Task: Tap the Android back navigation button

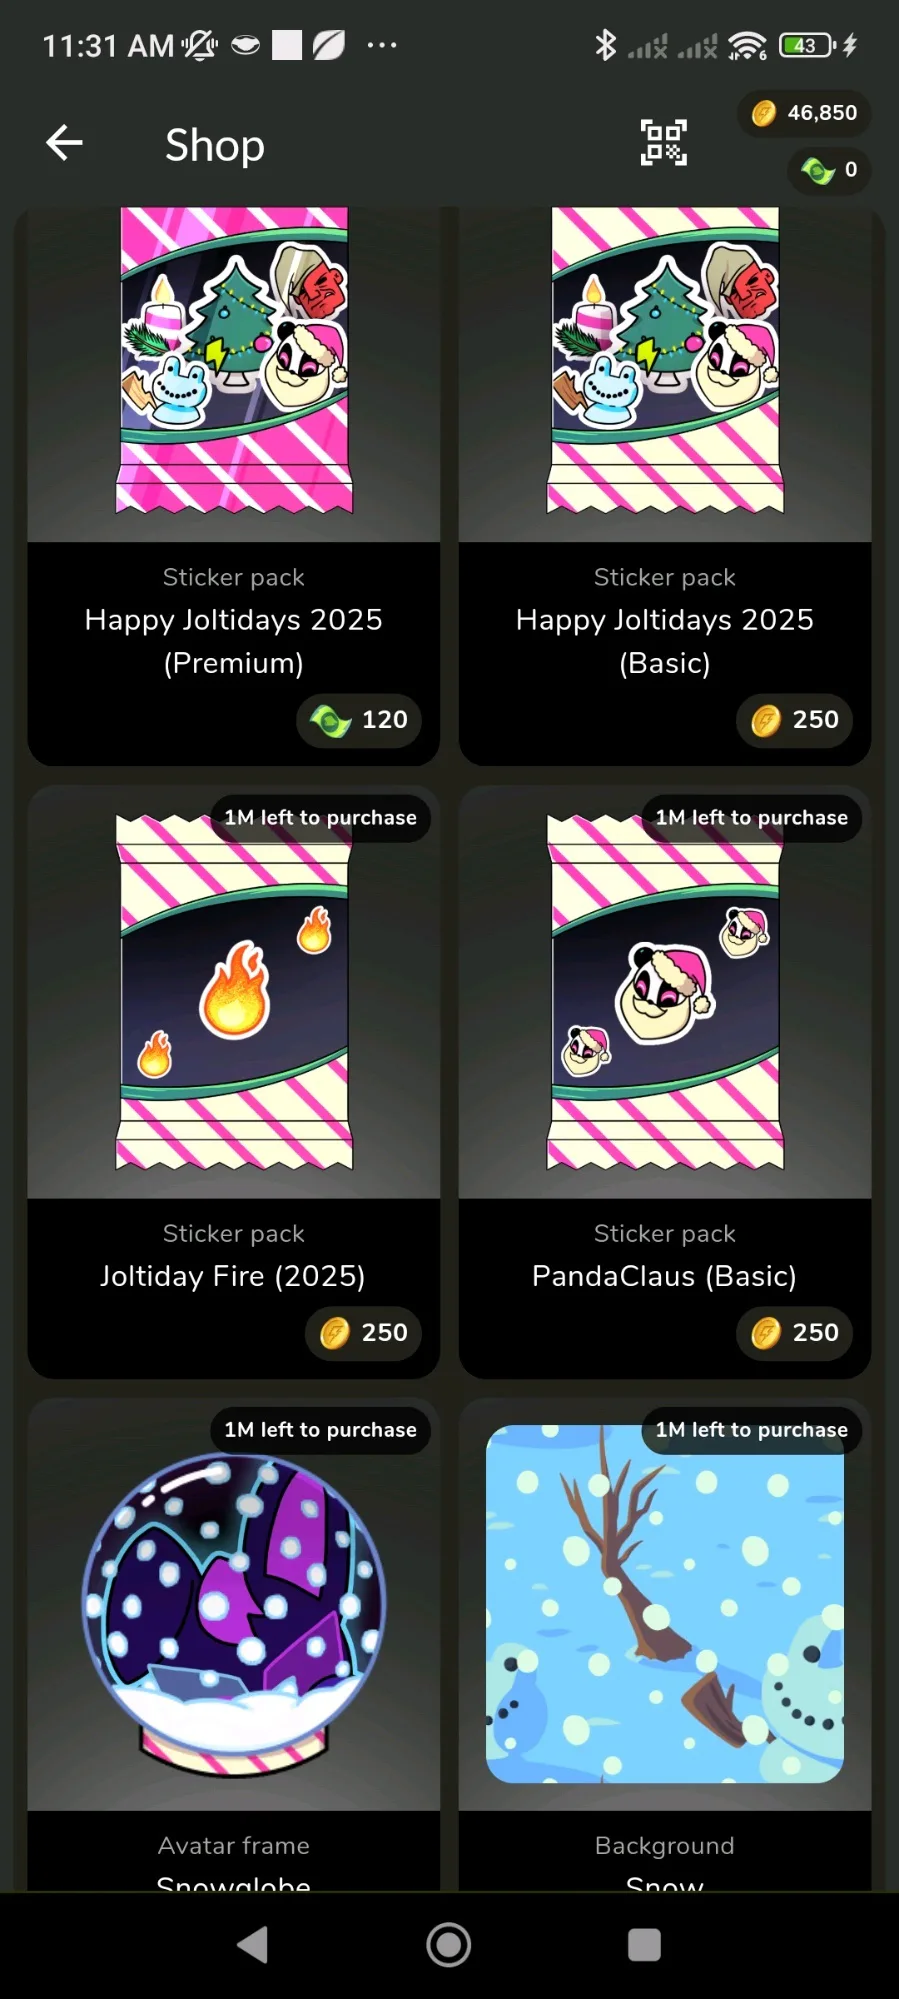Action: coord(253,1945)
